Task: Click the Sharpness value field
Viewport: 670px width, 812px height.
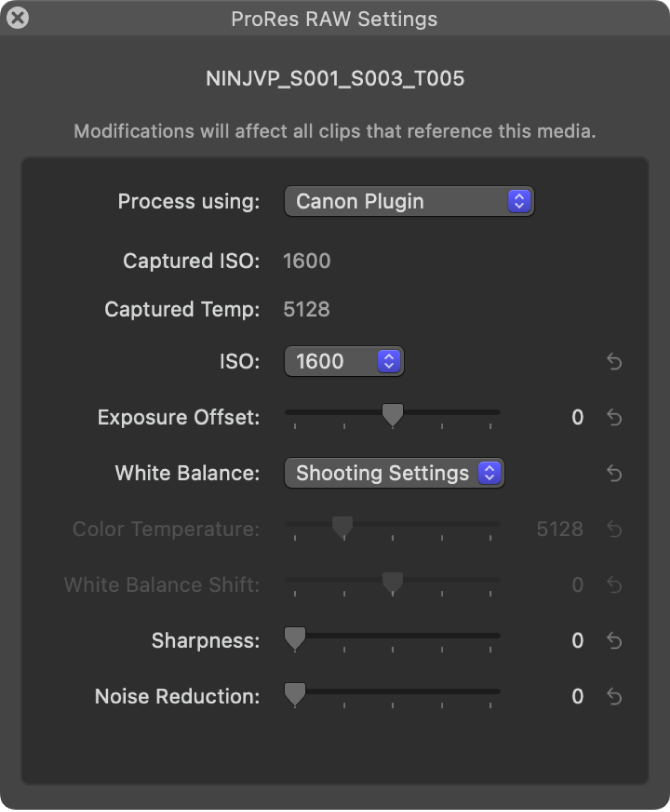Action: [x=577, y=641]
